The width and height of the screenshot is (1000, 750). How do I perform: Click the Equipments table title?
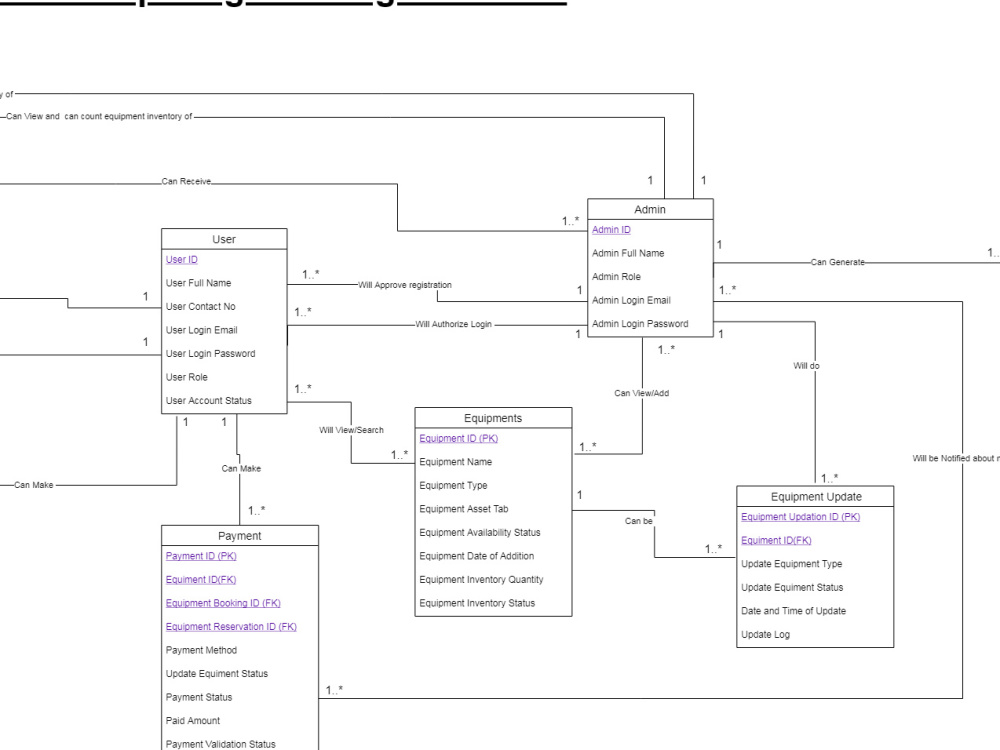(x=492, y=418)
